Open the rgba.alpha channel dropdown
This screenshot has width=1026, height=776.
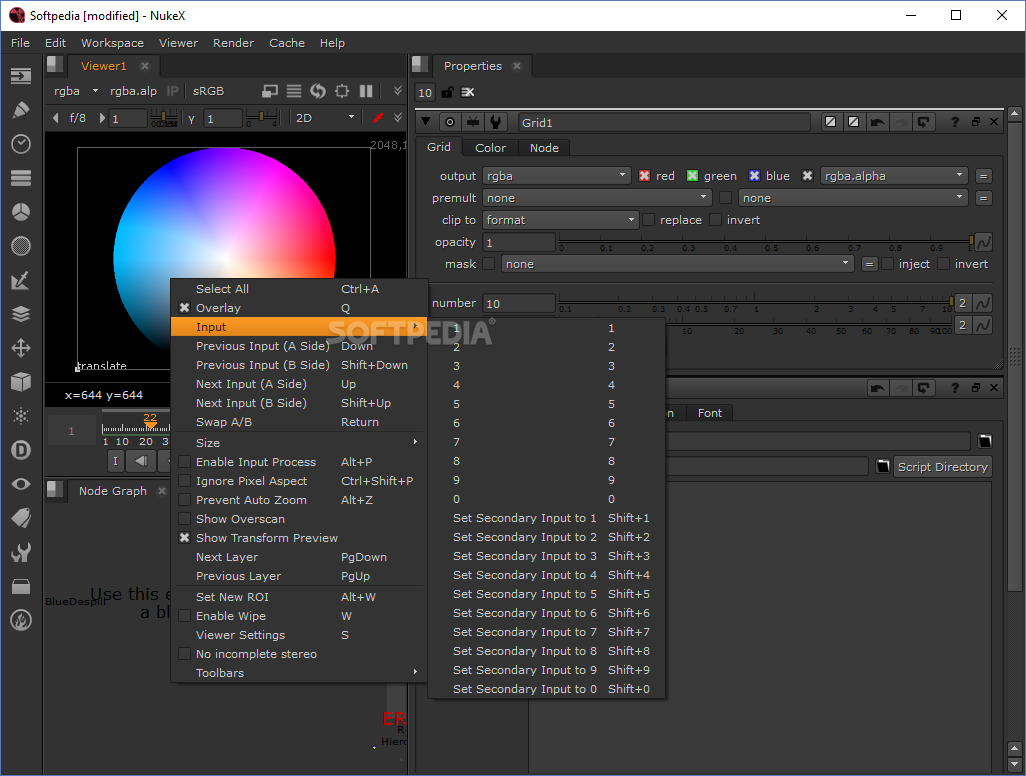[x=894, y=176]
